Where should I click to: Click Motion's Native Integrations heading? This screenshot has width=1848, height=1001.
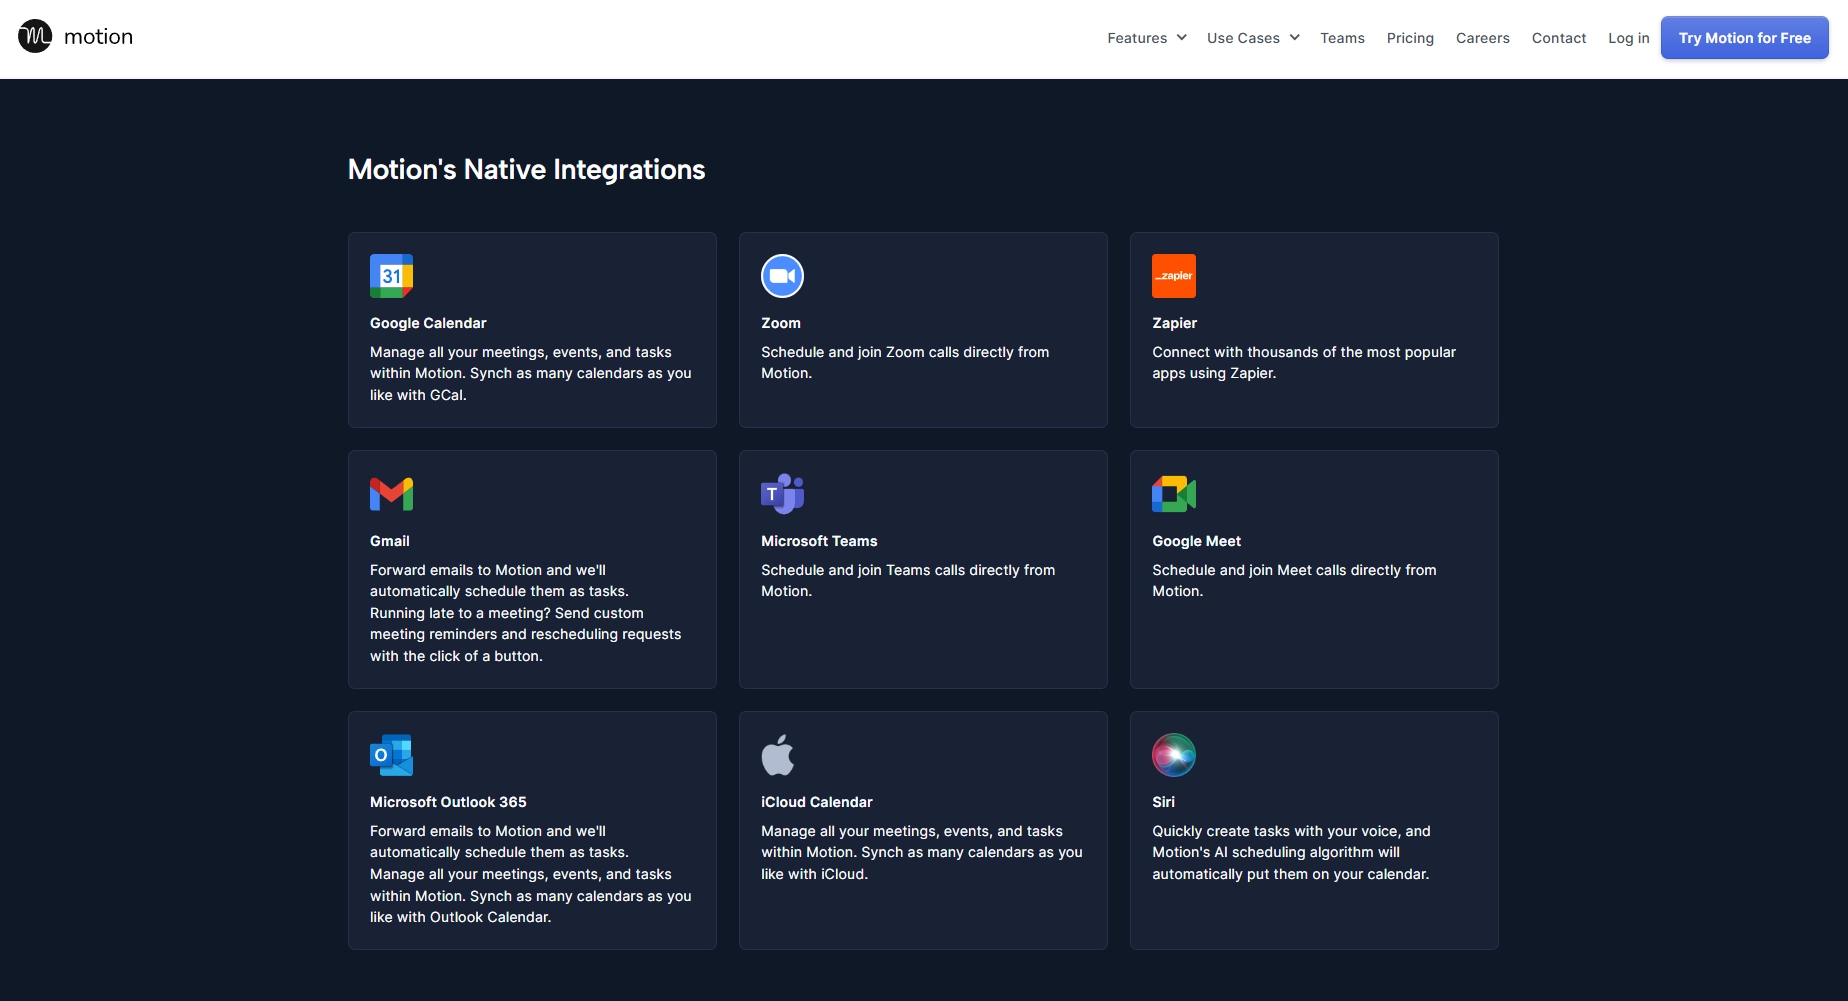click(x=526, y=170)
